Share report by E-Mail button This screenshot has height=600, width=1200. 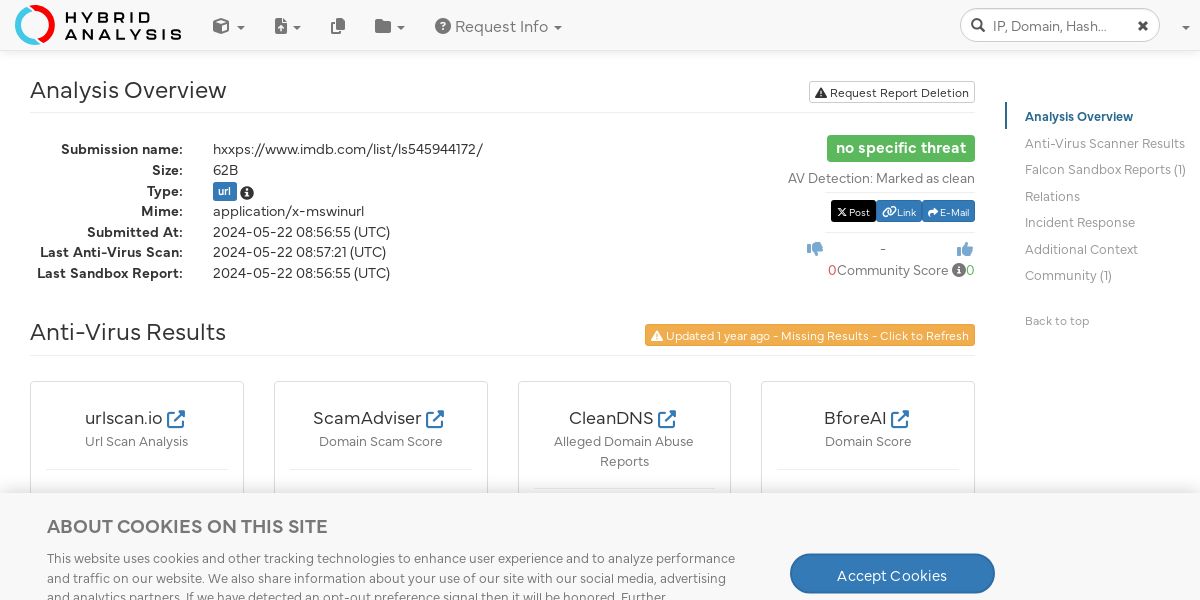tap(948, 212)
